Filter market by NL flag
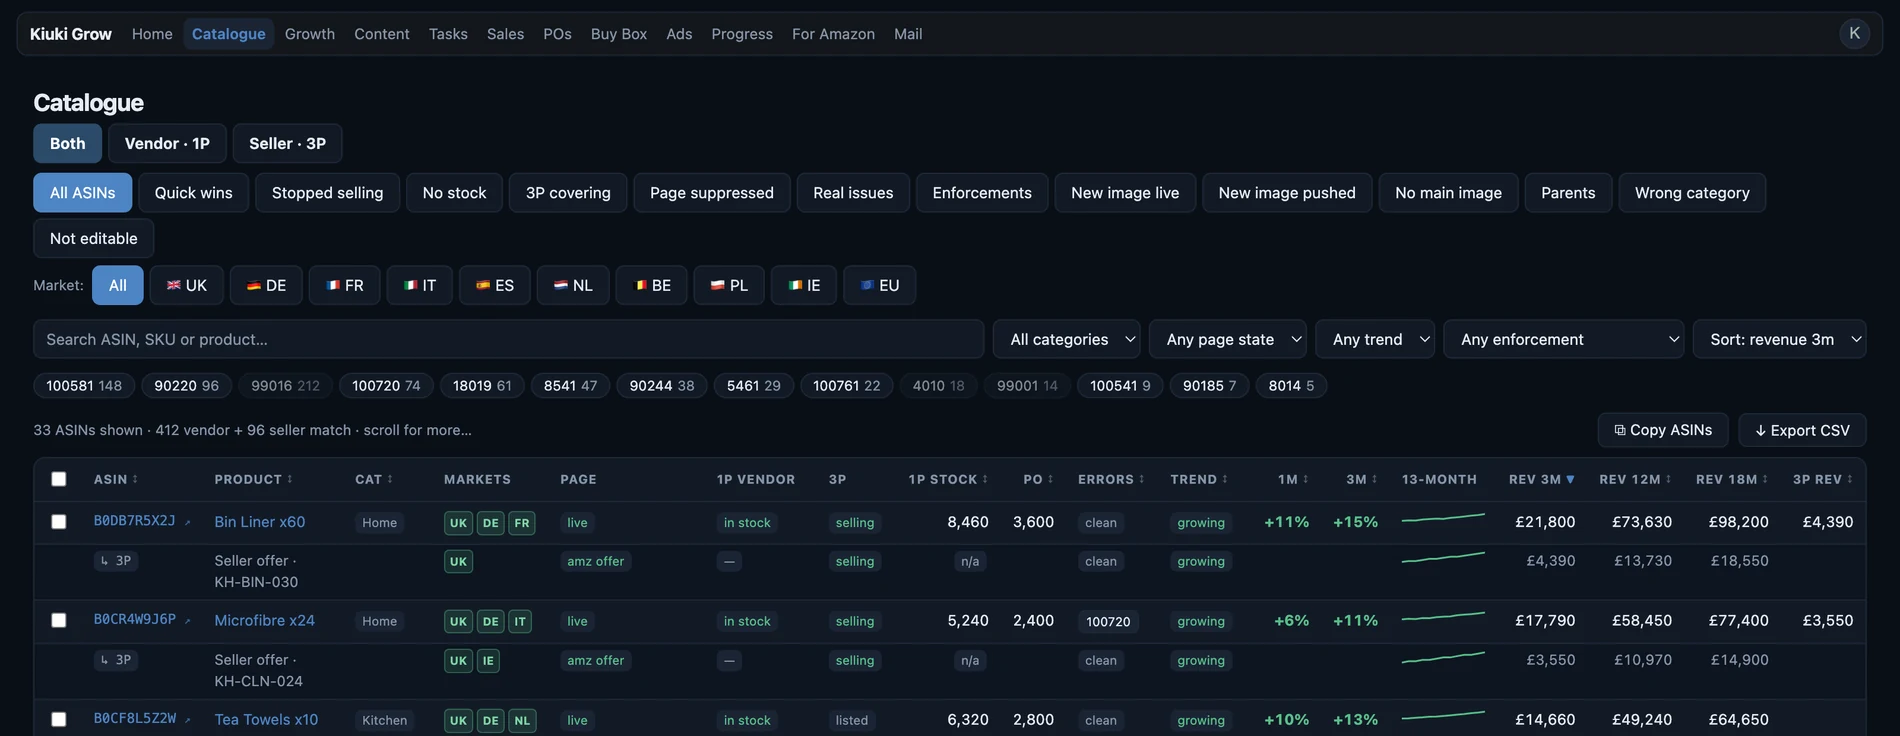 (573, 285)
